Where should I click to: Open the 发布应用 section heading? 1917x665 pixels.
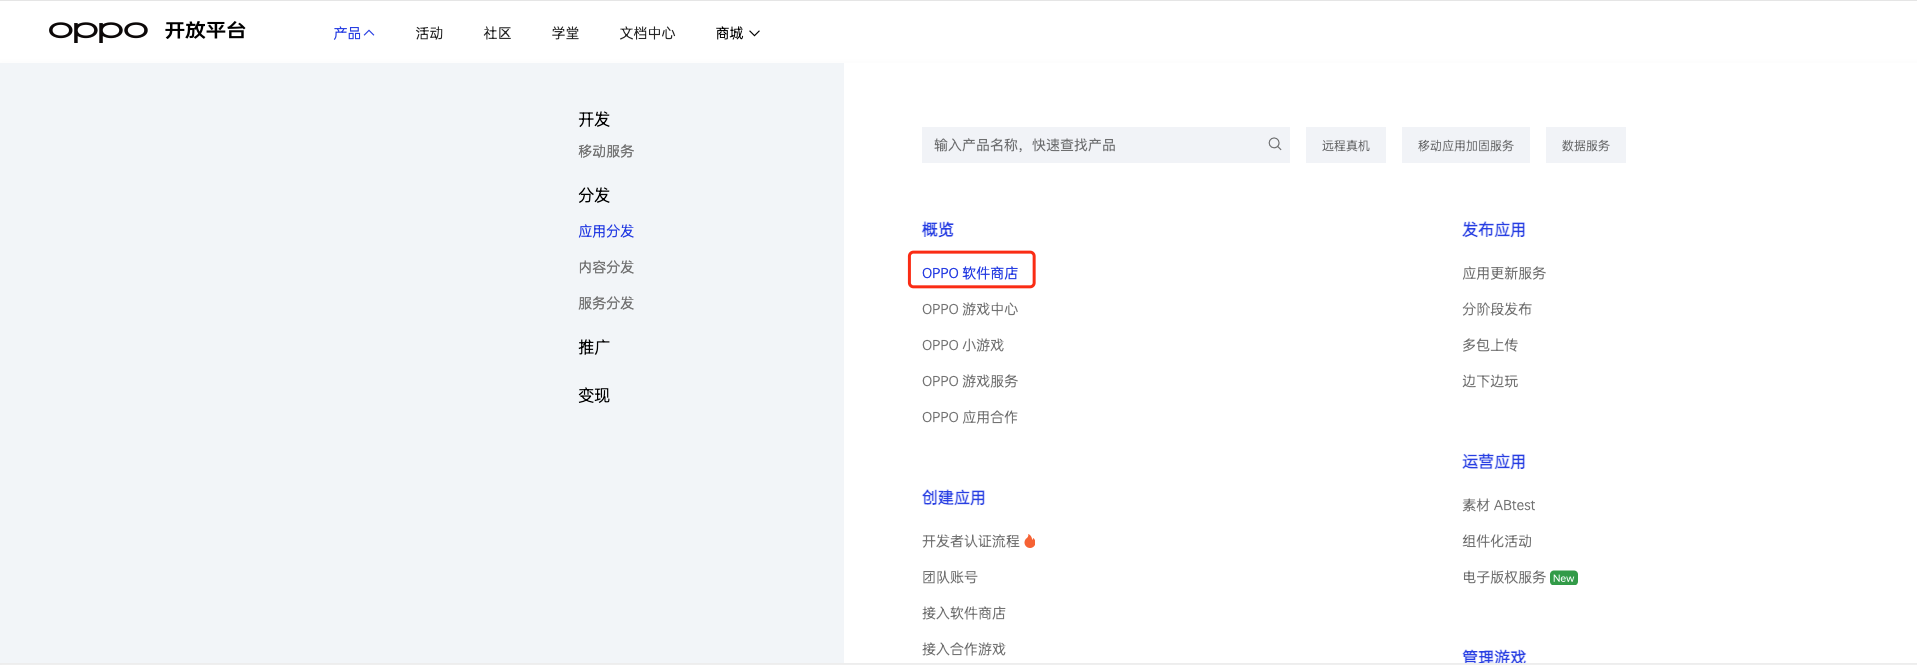click(1494, 229)
